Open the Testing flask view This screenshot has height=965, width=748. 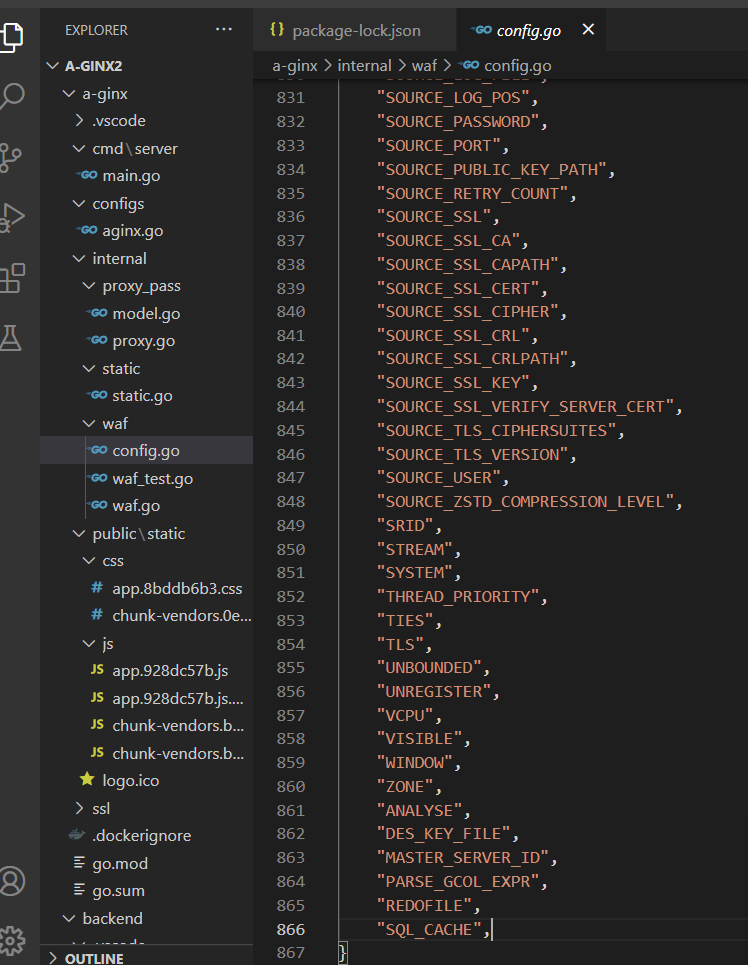click(x=12, y=338)
